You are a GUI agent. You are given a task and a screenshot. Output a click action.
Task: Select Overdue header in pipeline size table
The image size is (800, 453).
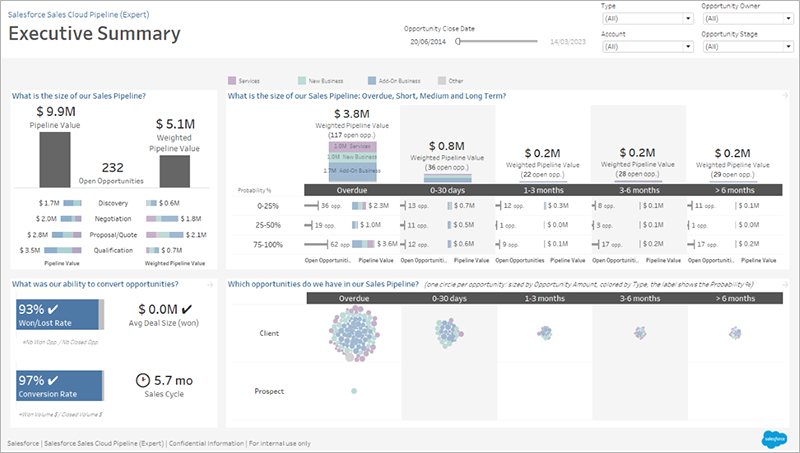coord(352,190)
